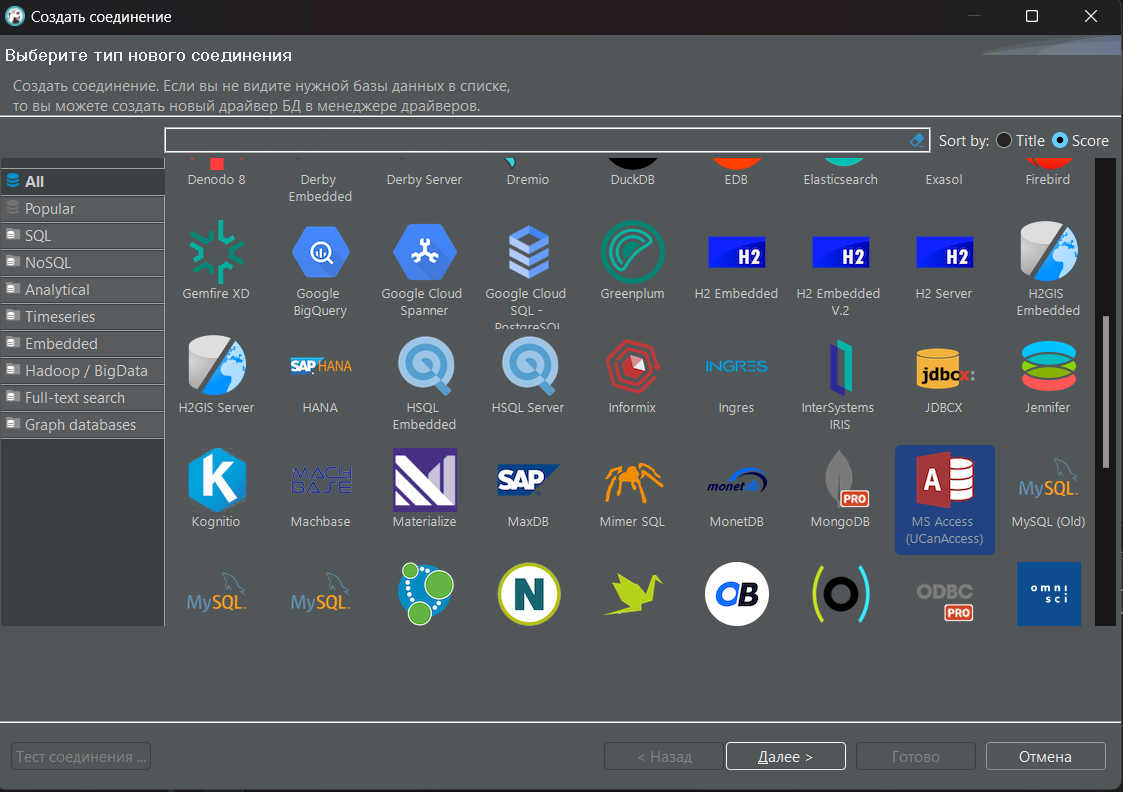Select the MonetDB icon
Screen dimensions: 1123x792
pos(736,481)
